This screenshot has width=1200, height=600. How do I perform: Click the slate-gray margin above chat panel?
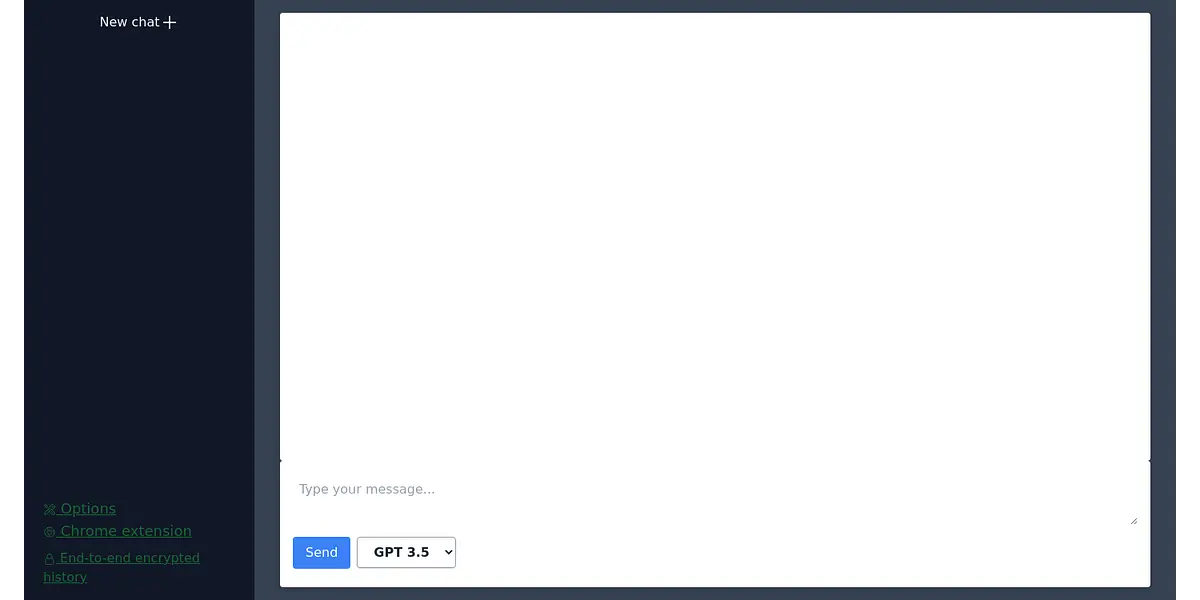715,6
